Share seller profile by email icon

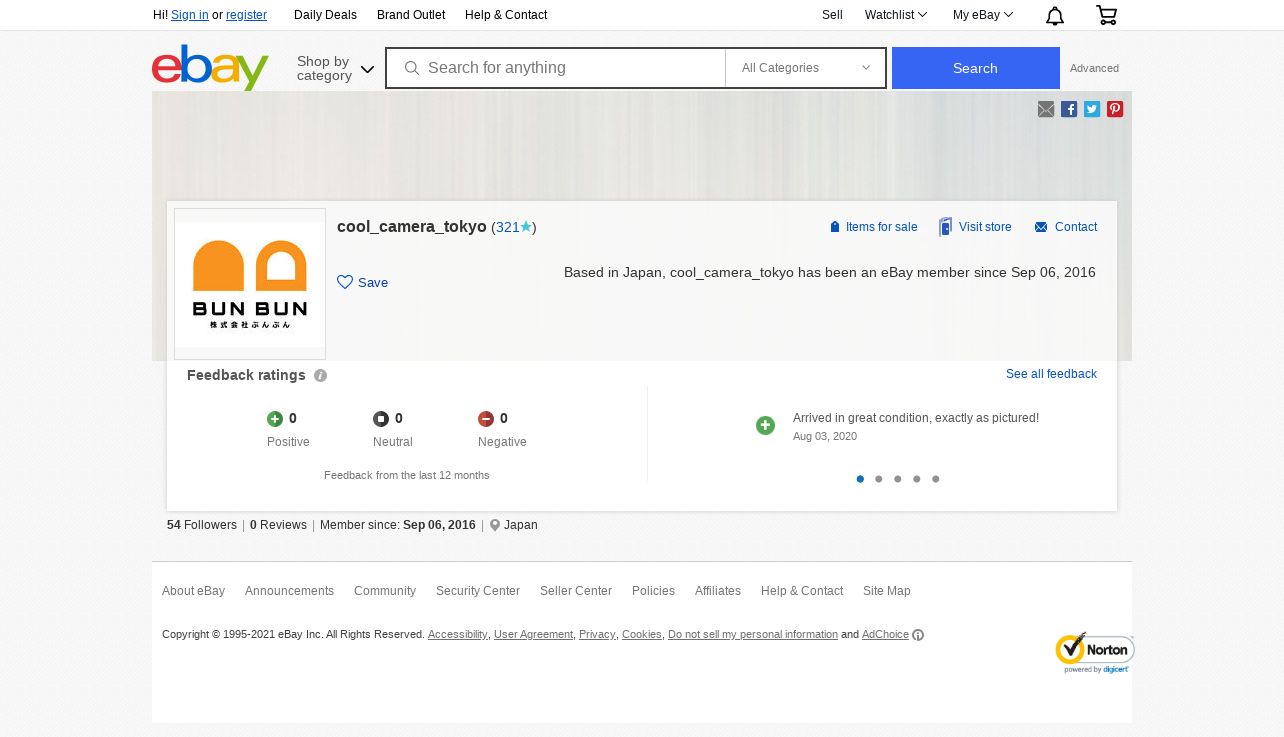point(1046,109)
